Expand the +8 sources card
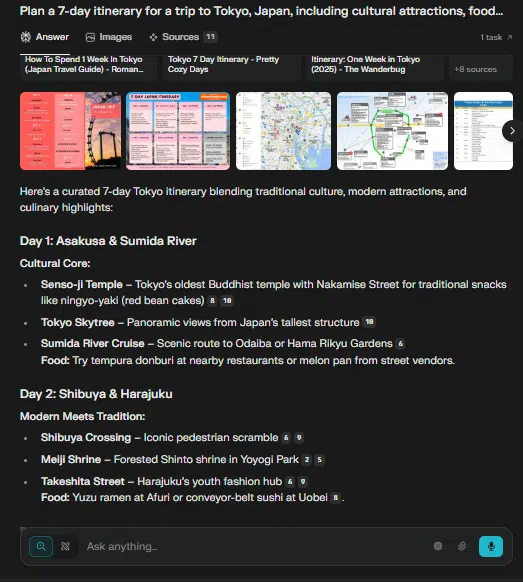The width and height of the screenshot is (523, 582). point(481,68)
